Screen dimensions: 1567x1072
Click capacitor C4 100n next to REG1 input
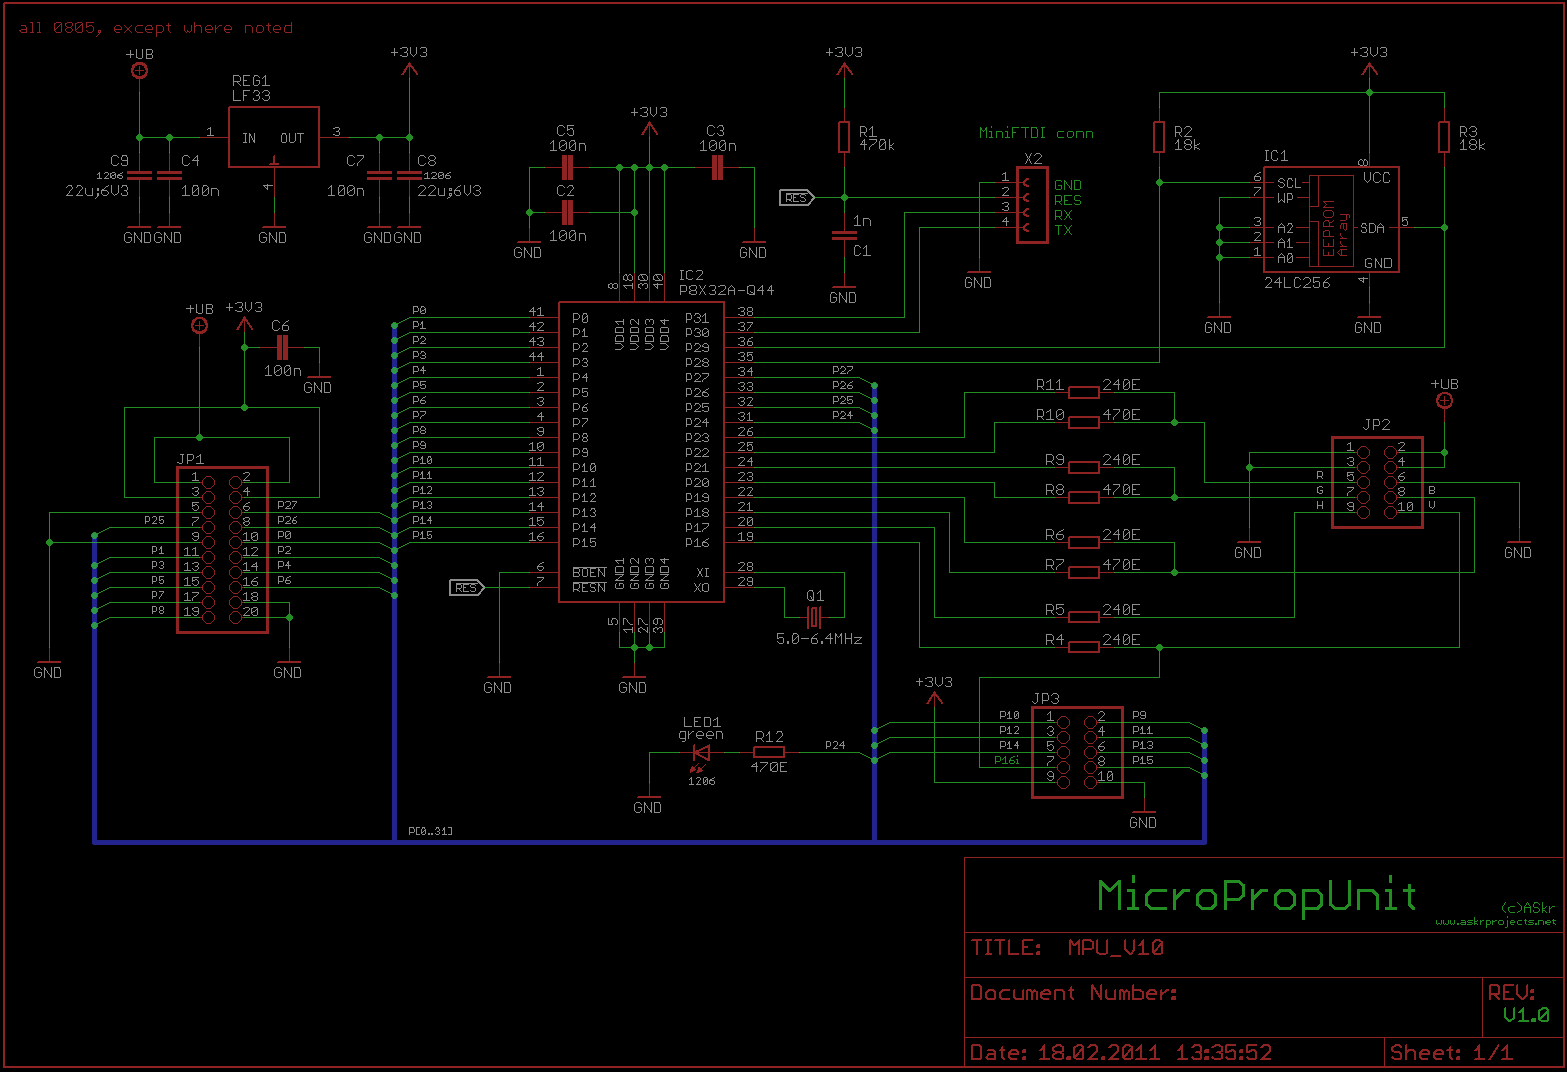(x=169, y=175)
